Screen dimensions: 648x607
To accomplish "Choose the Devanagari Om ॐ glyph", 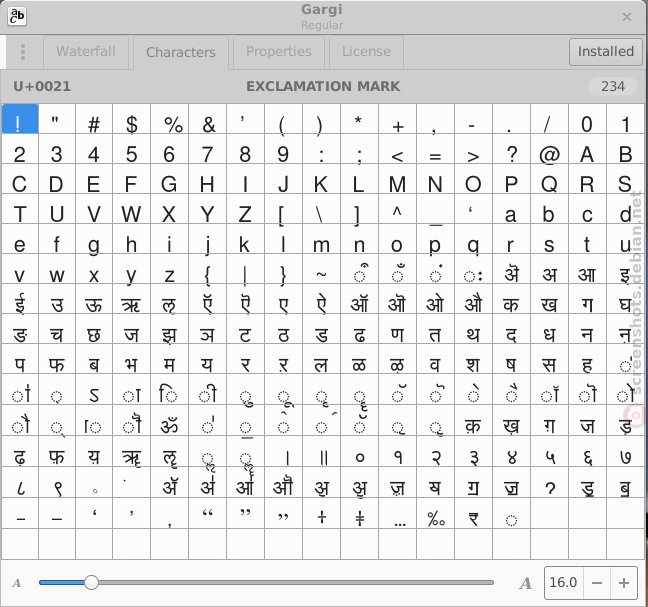I will [170, 420].
